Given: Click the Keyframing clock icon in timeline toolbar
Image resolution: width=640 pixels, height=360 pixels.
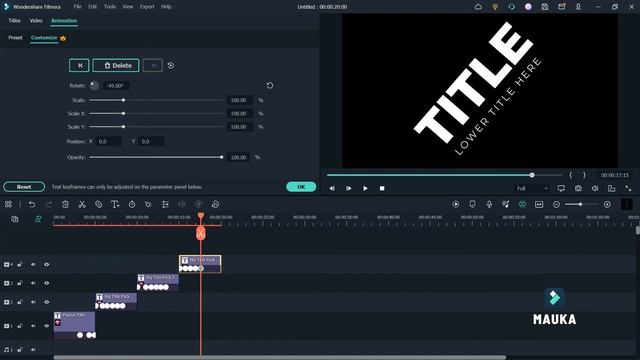Looking at the screenshot, I should point(215,204).
